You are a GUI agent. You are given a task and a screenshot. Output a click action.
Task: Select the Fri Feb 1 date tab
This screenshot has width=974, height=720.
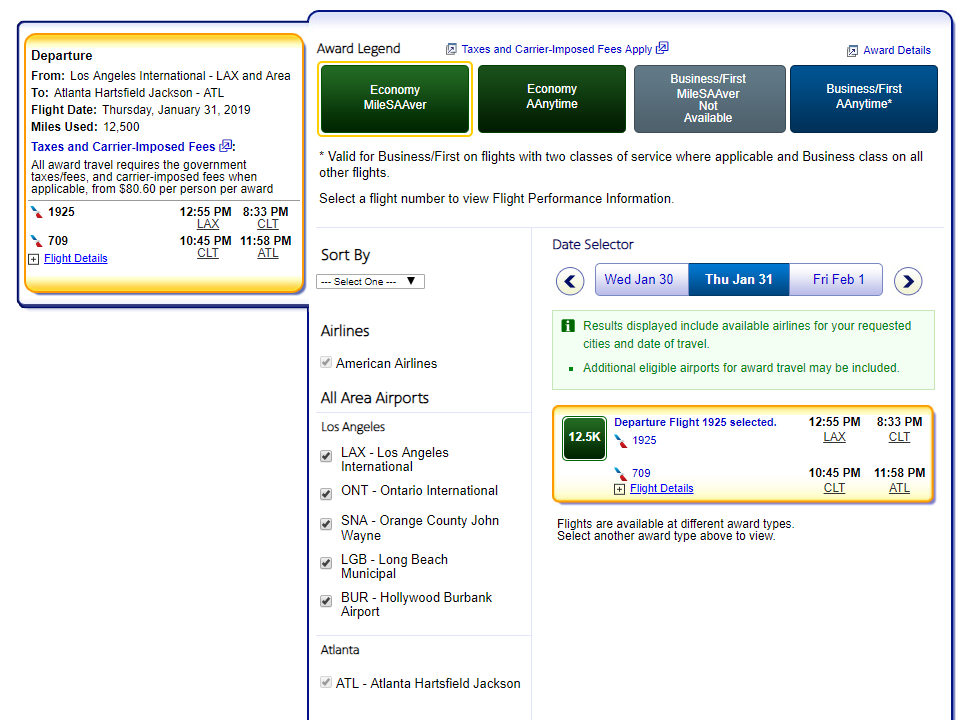point(837,280)
